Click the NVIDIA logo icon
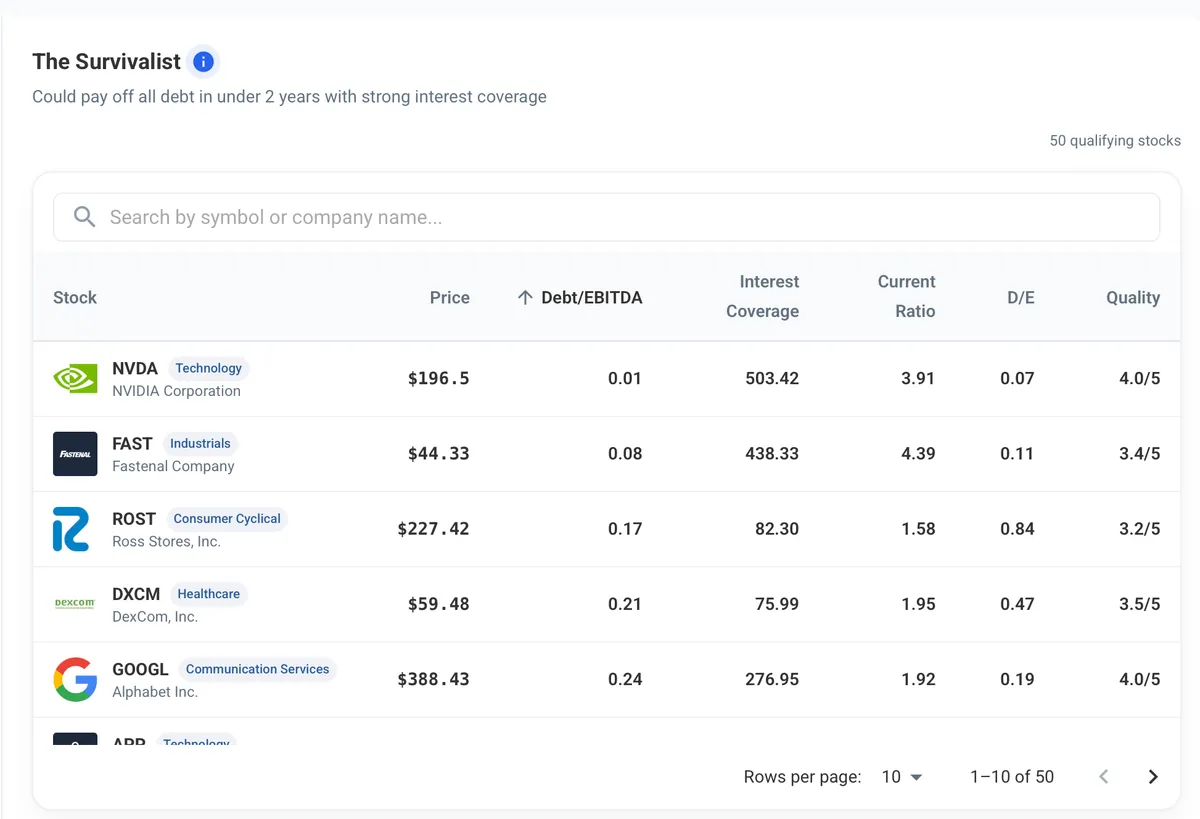Image resolution: width=1200 pixels, height=819 pixels. [x=75, y=379]
